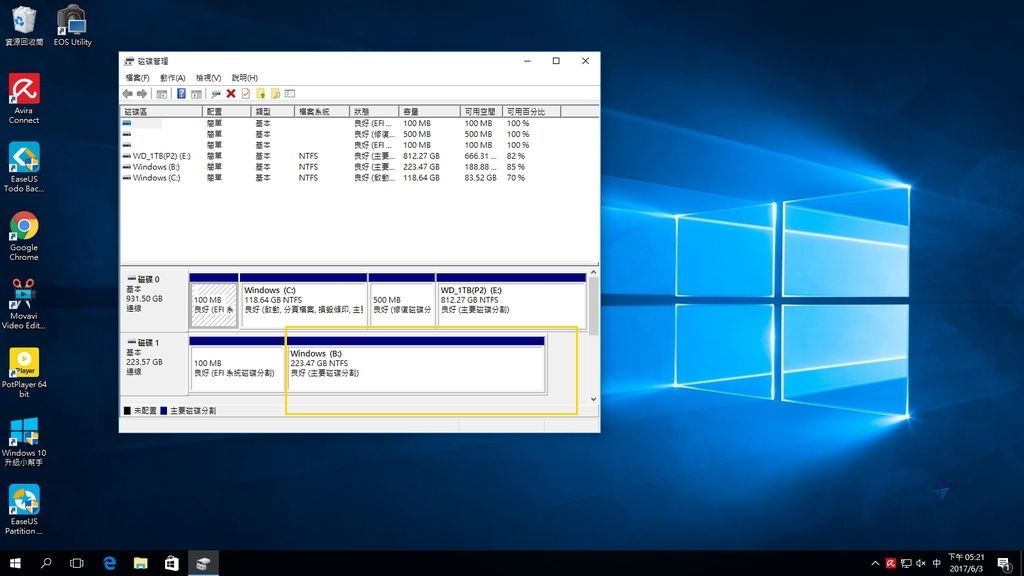The height and width of the screenshot is (576, 1024).
Task: Click the red X delete toolbar icon
Action: 231,93
